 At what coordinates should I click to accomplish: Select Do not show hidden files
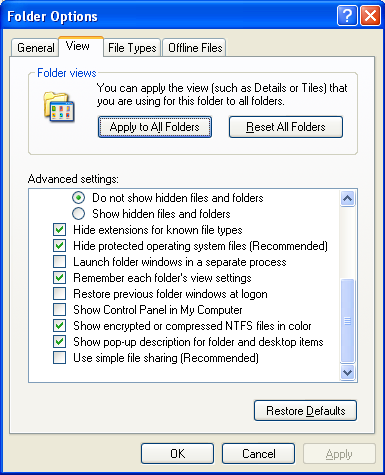tap(78, 198)
